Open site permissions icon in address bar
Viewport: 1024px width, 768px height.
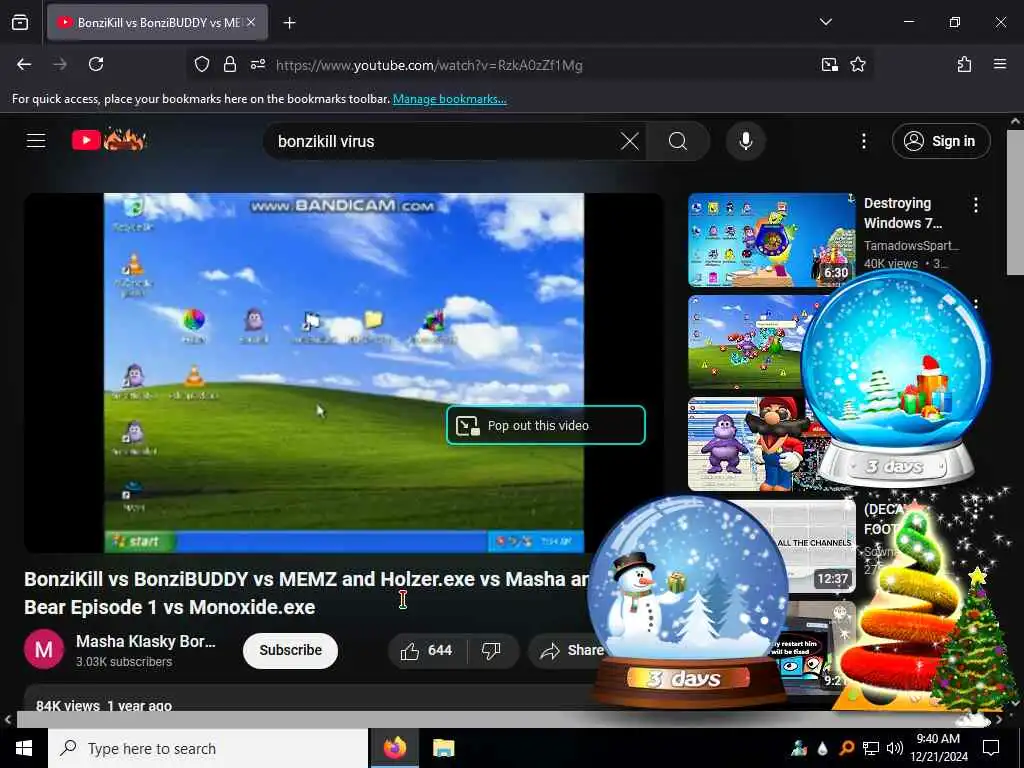258,64
